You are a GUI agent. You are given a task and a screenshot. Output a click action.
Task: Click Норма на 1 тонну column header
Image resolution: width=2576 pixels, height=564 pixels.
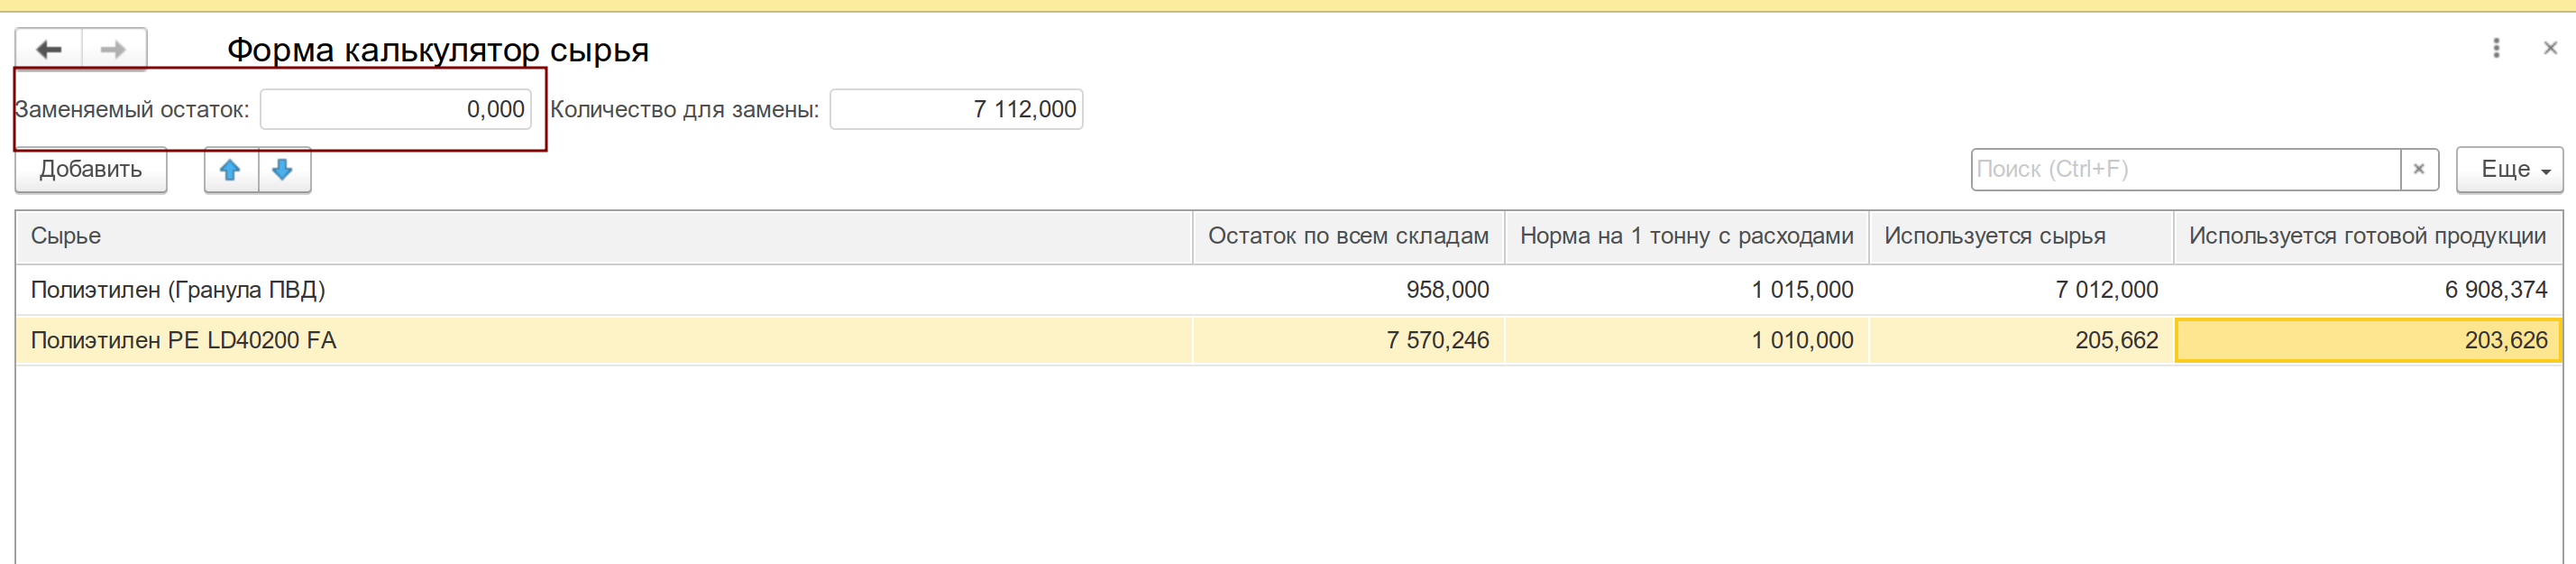[1685, 236]
